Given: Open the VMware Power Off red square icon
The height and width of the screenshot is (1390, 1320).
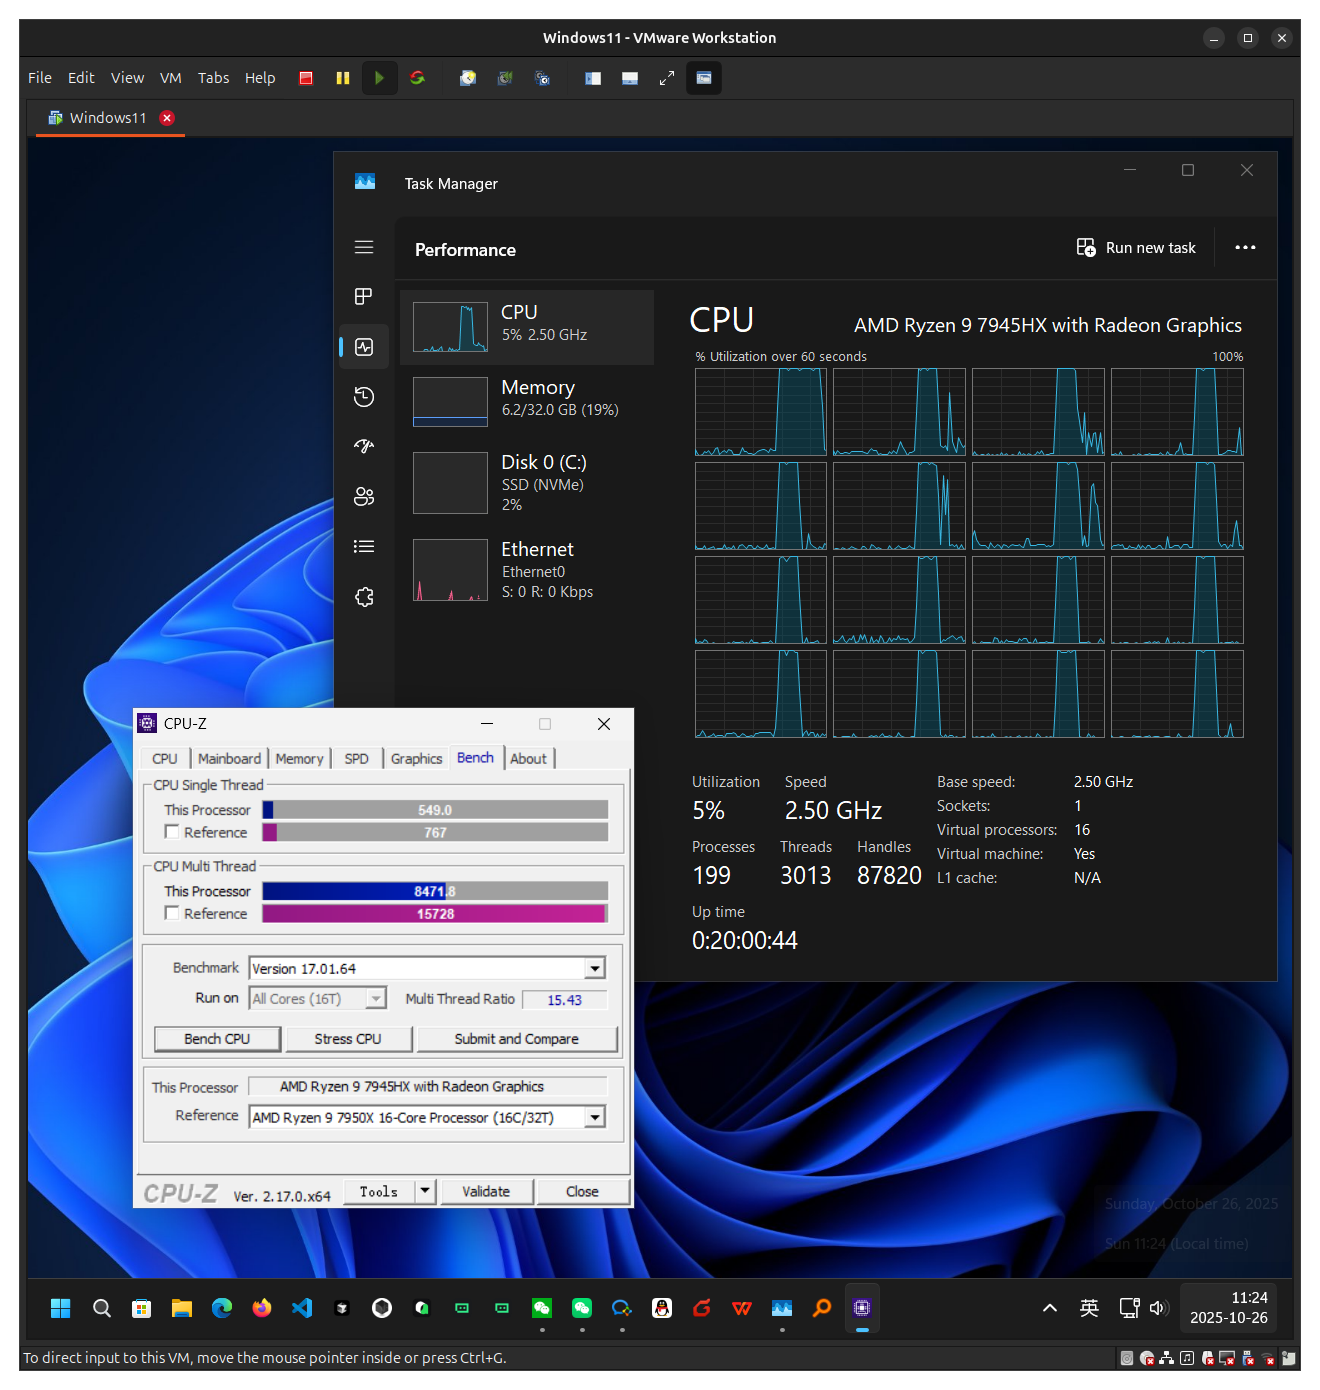Looking at the screenshot, I should click(x=306, y=78).
